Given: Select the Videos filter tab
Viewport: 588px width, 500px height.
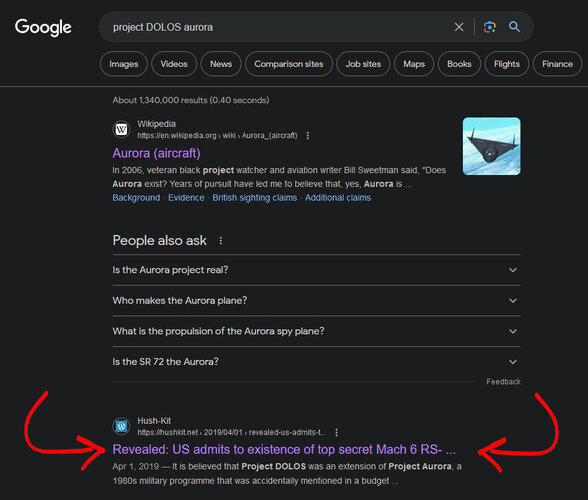Looking at the screenshot, I should [174, 64].
